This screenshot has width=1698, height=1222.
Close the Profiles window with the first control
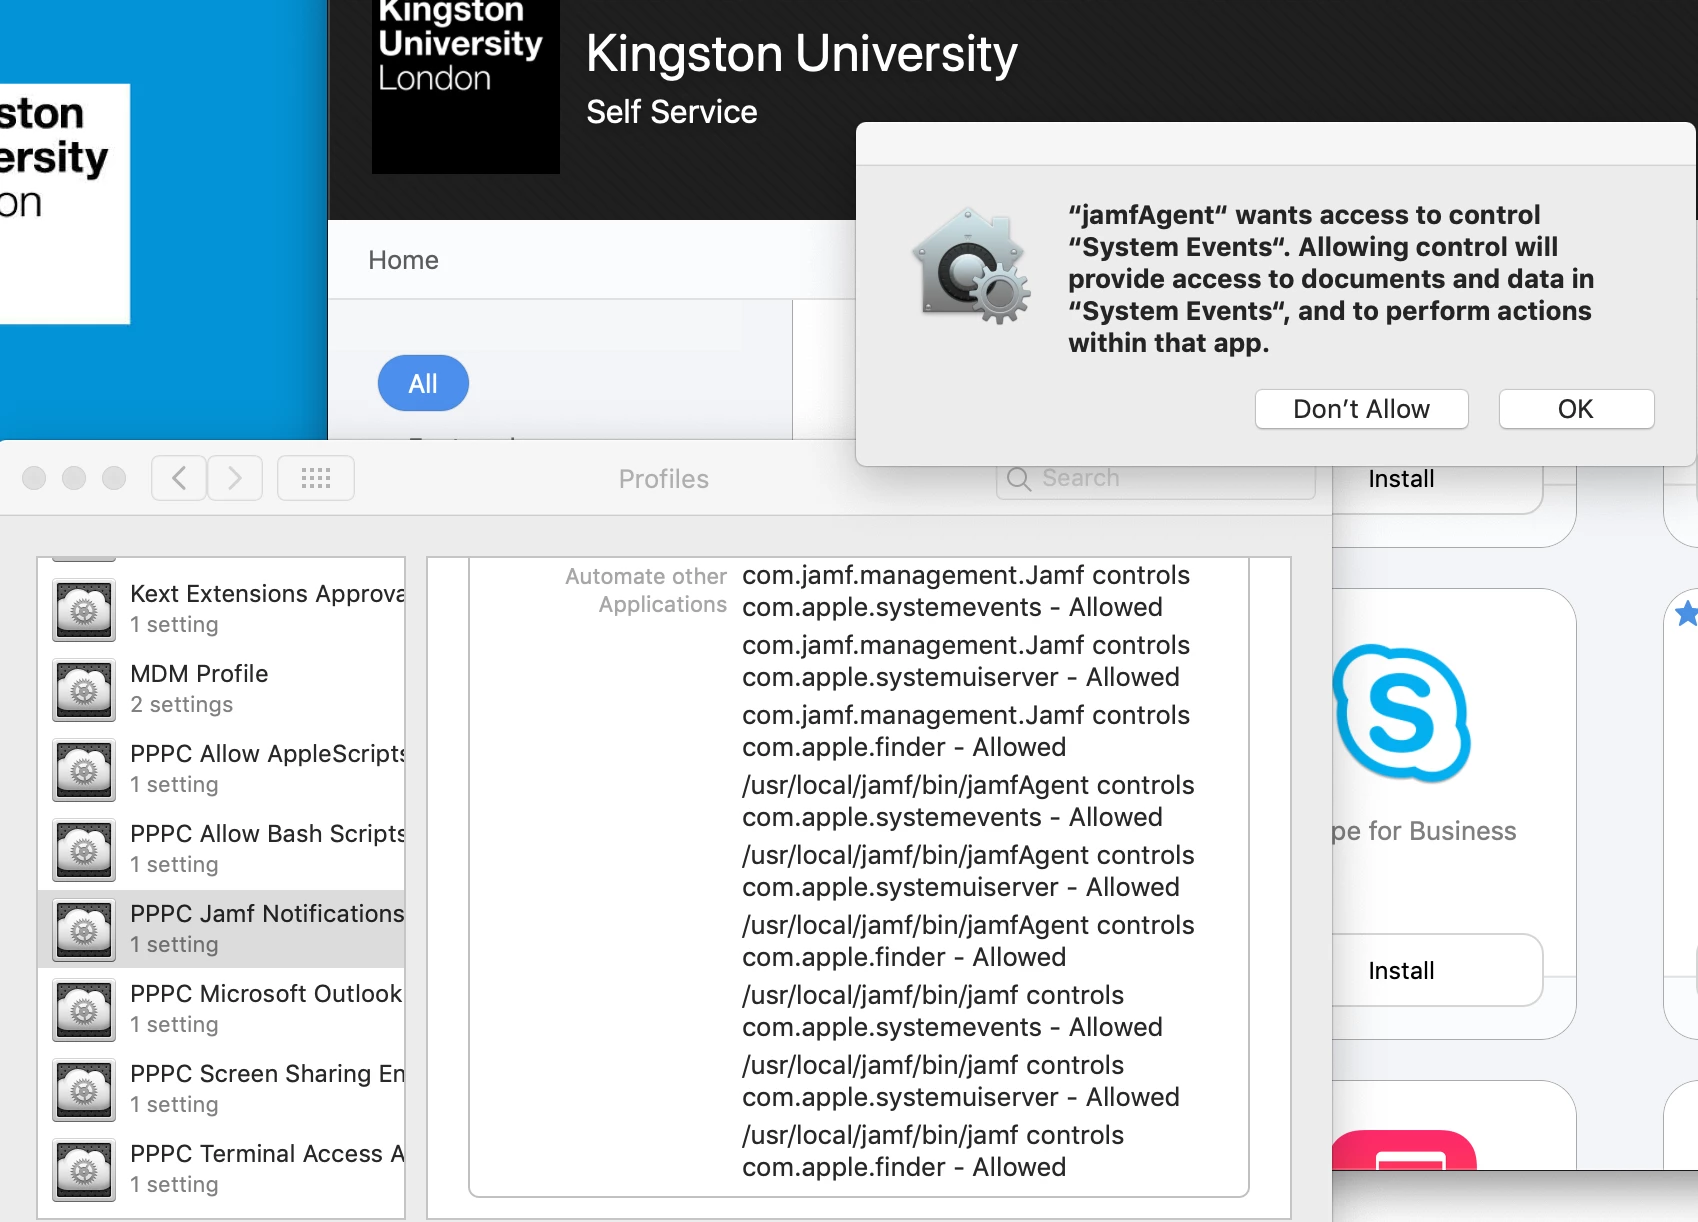pyautogui.click(x=34, y=478)
